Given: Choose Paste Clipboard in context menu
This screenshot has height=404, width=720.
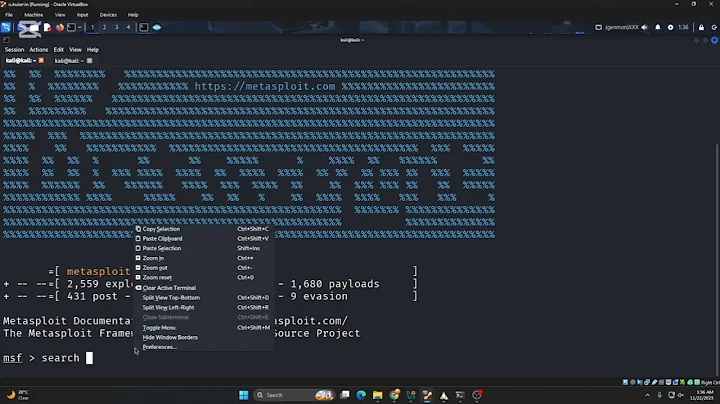Looking at the screenshot, I should (203, 239).
